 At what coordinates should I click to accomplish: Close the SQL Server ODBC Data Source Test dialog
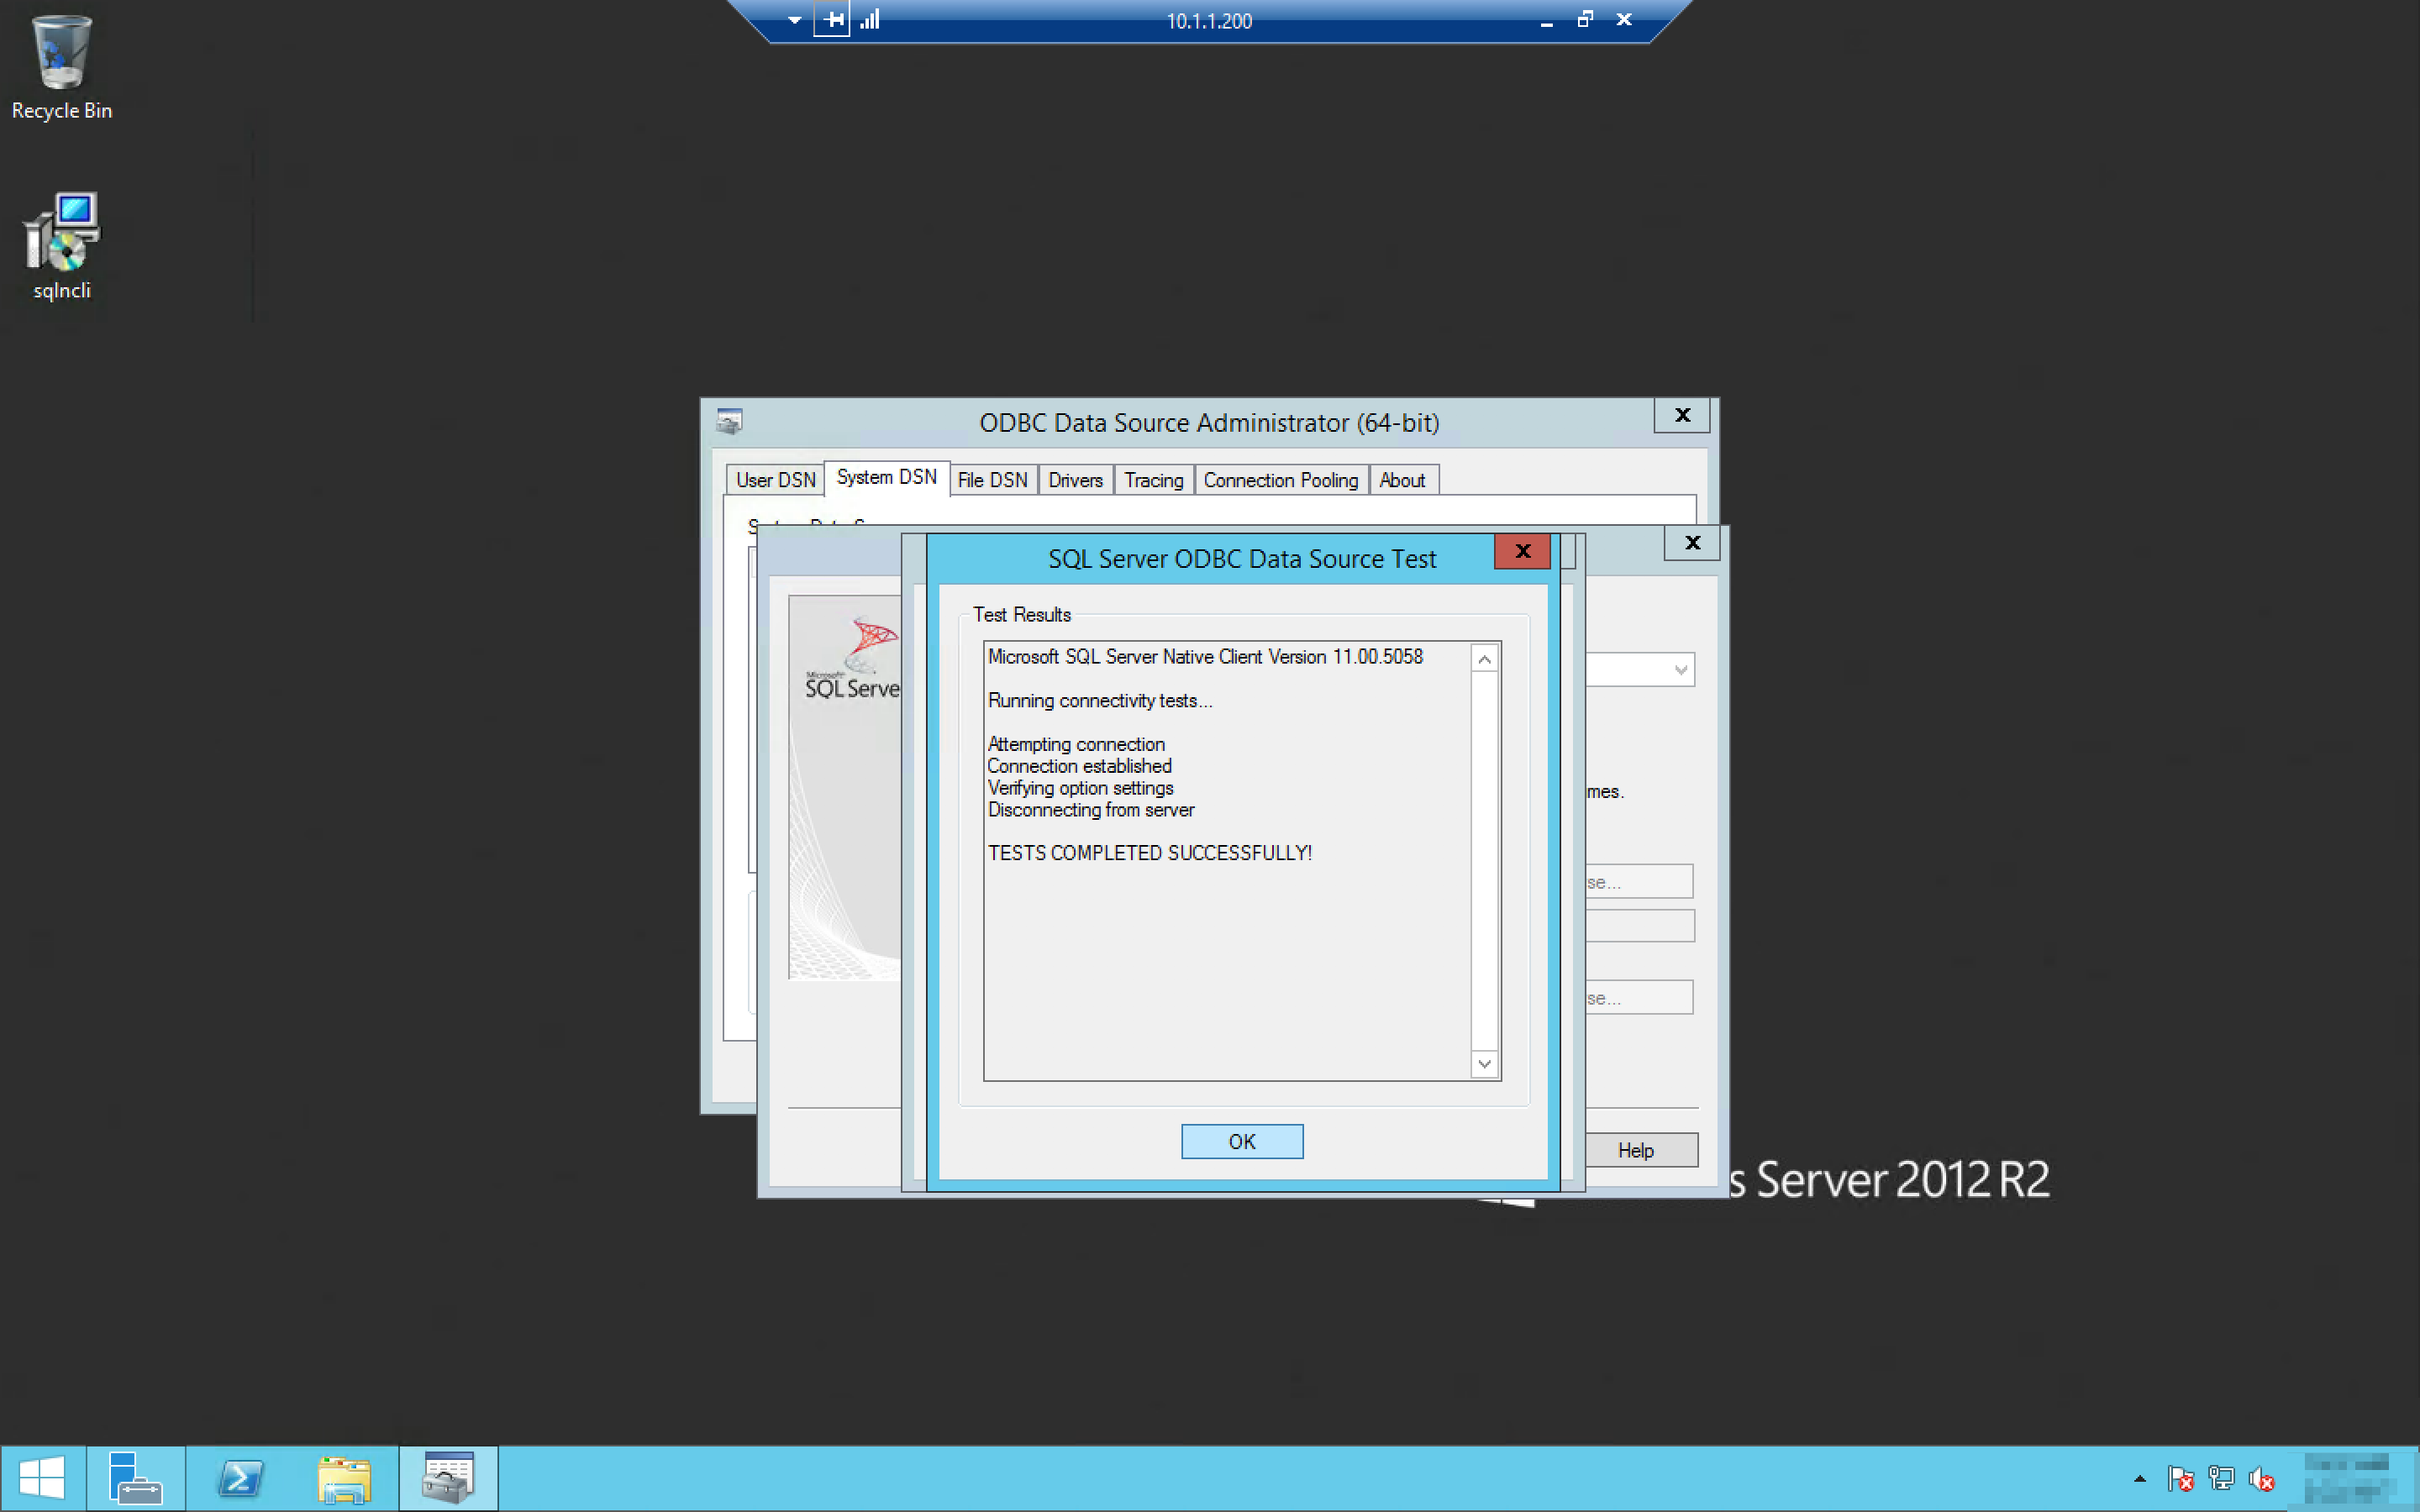(x=1522, y=551)
